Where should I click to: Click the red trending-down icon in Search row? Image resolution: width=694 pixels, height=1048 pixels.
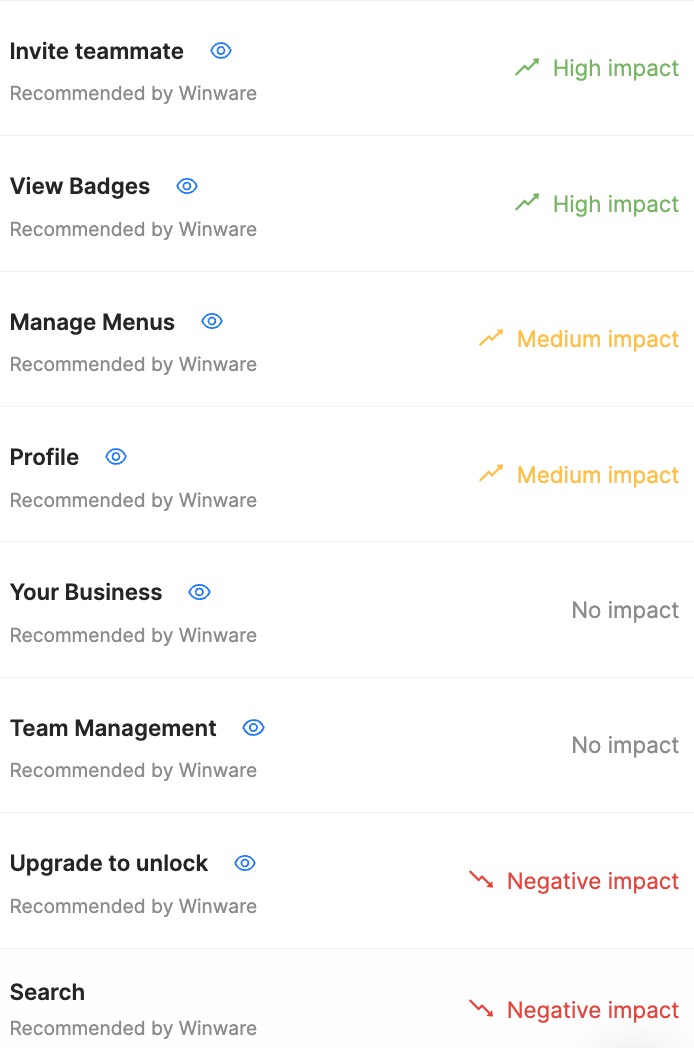(x=481, y=1010)
